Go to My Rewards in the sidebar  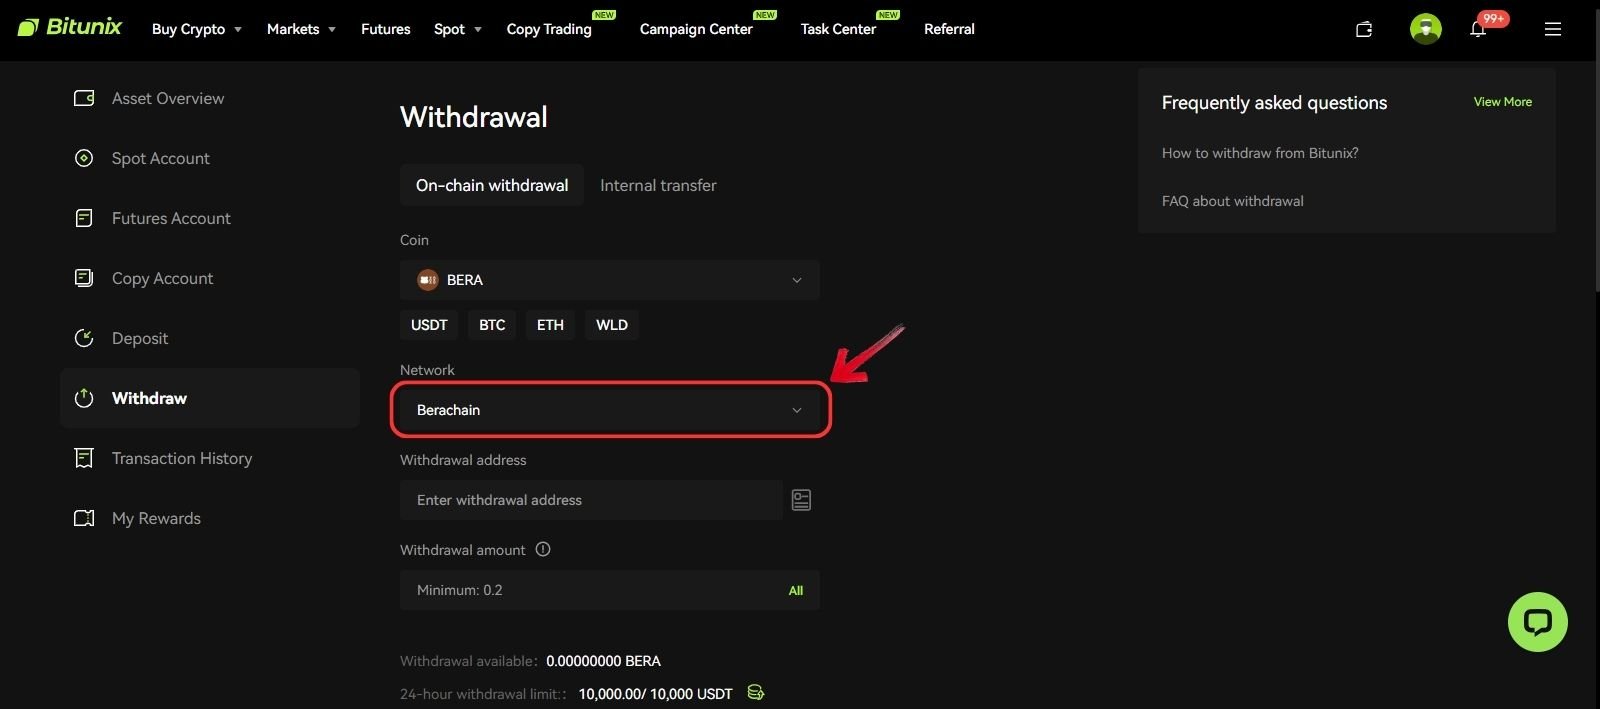click(x=156, y=518)
